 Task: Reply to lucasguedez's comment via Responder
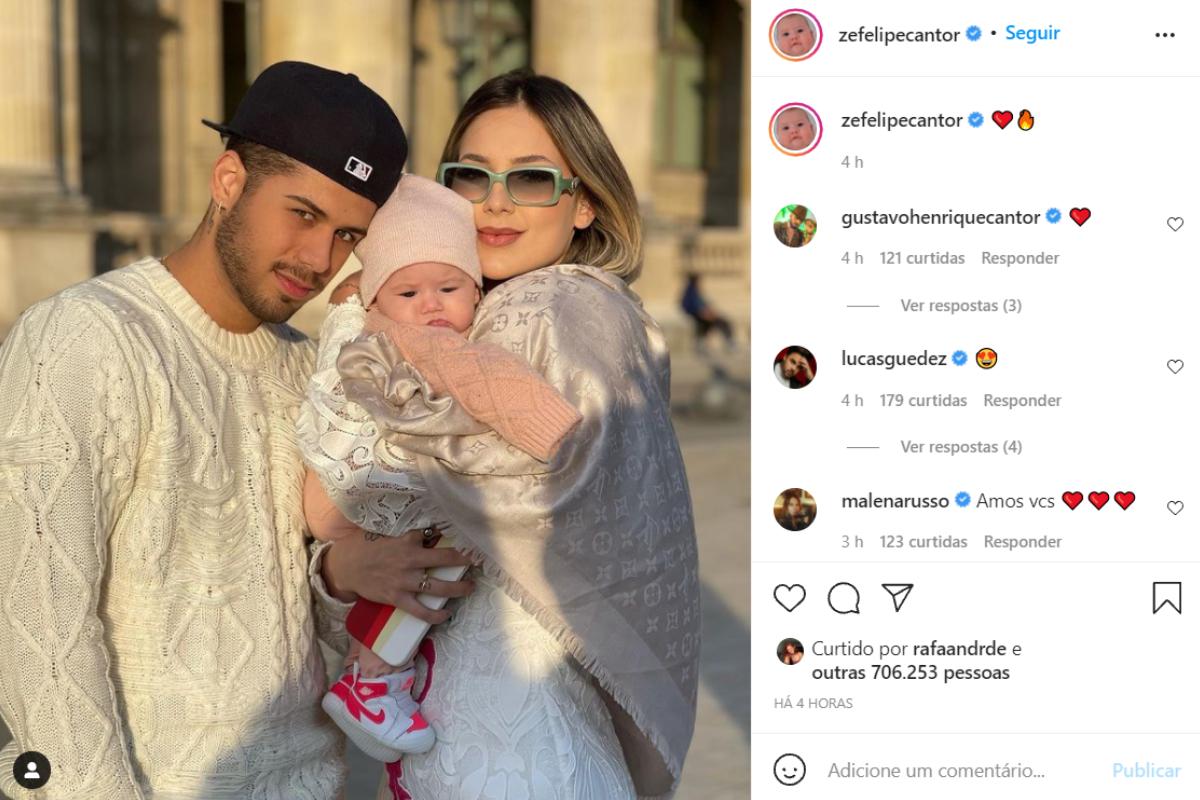click(x=1022, y=400)
